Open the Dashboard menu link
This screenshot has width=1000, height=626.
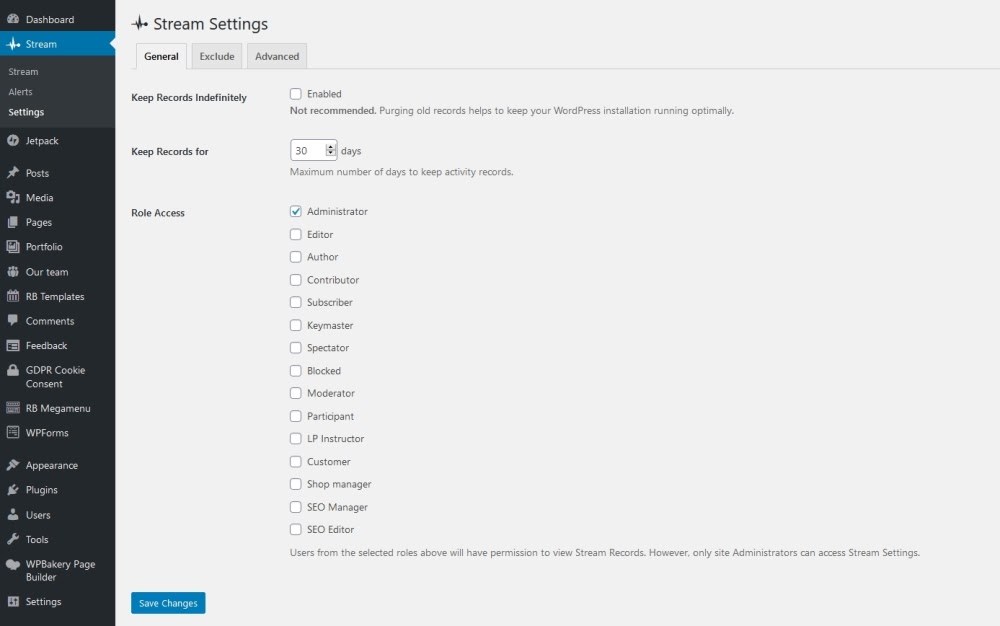50,19
